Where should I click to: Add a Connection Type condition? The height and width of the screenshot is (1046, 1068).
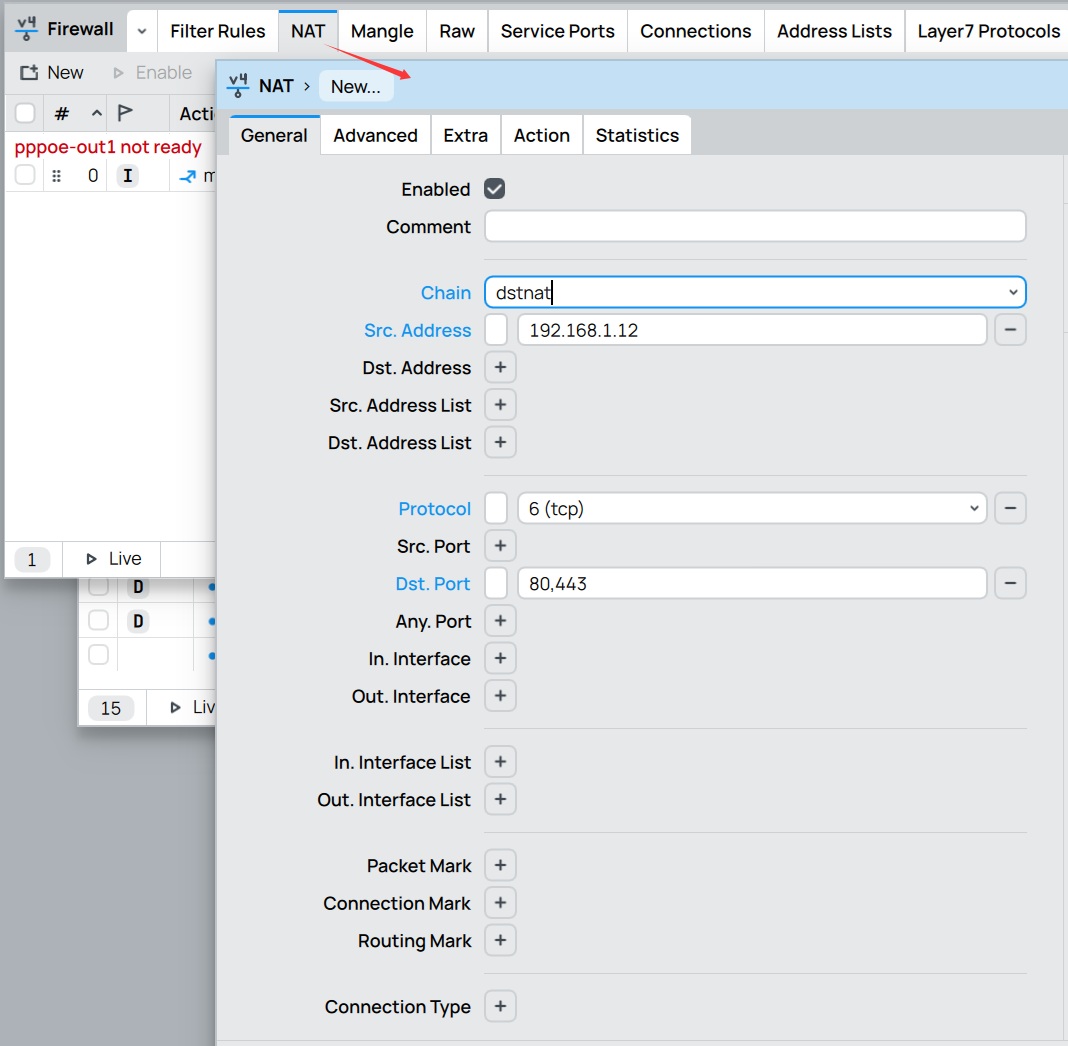(500, 1007)
